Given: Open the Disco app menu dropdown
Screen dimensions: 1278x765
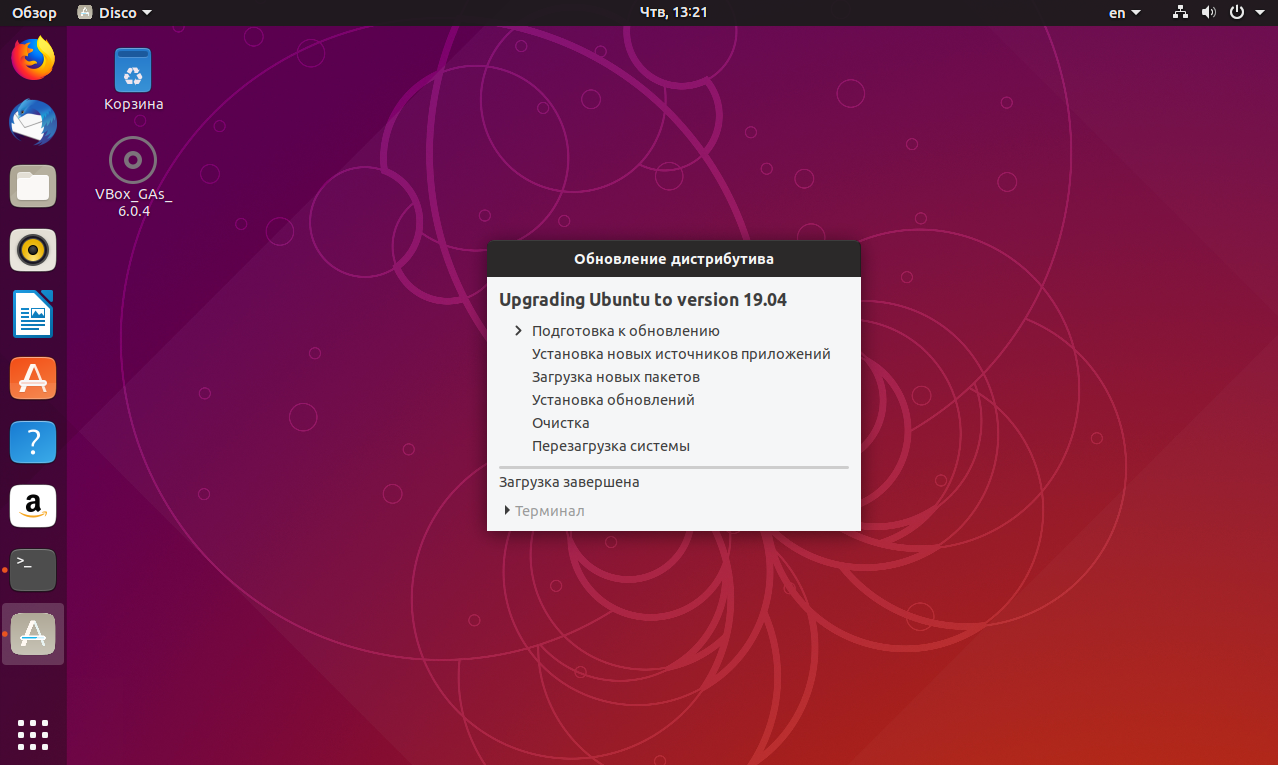Looking at the screenshot, I should 115,13.
